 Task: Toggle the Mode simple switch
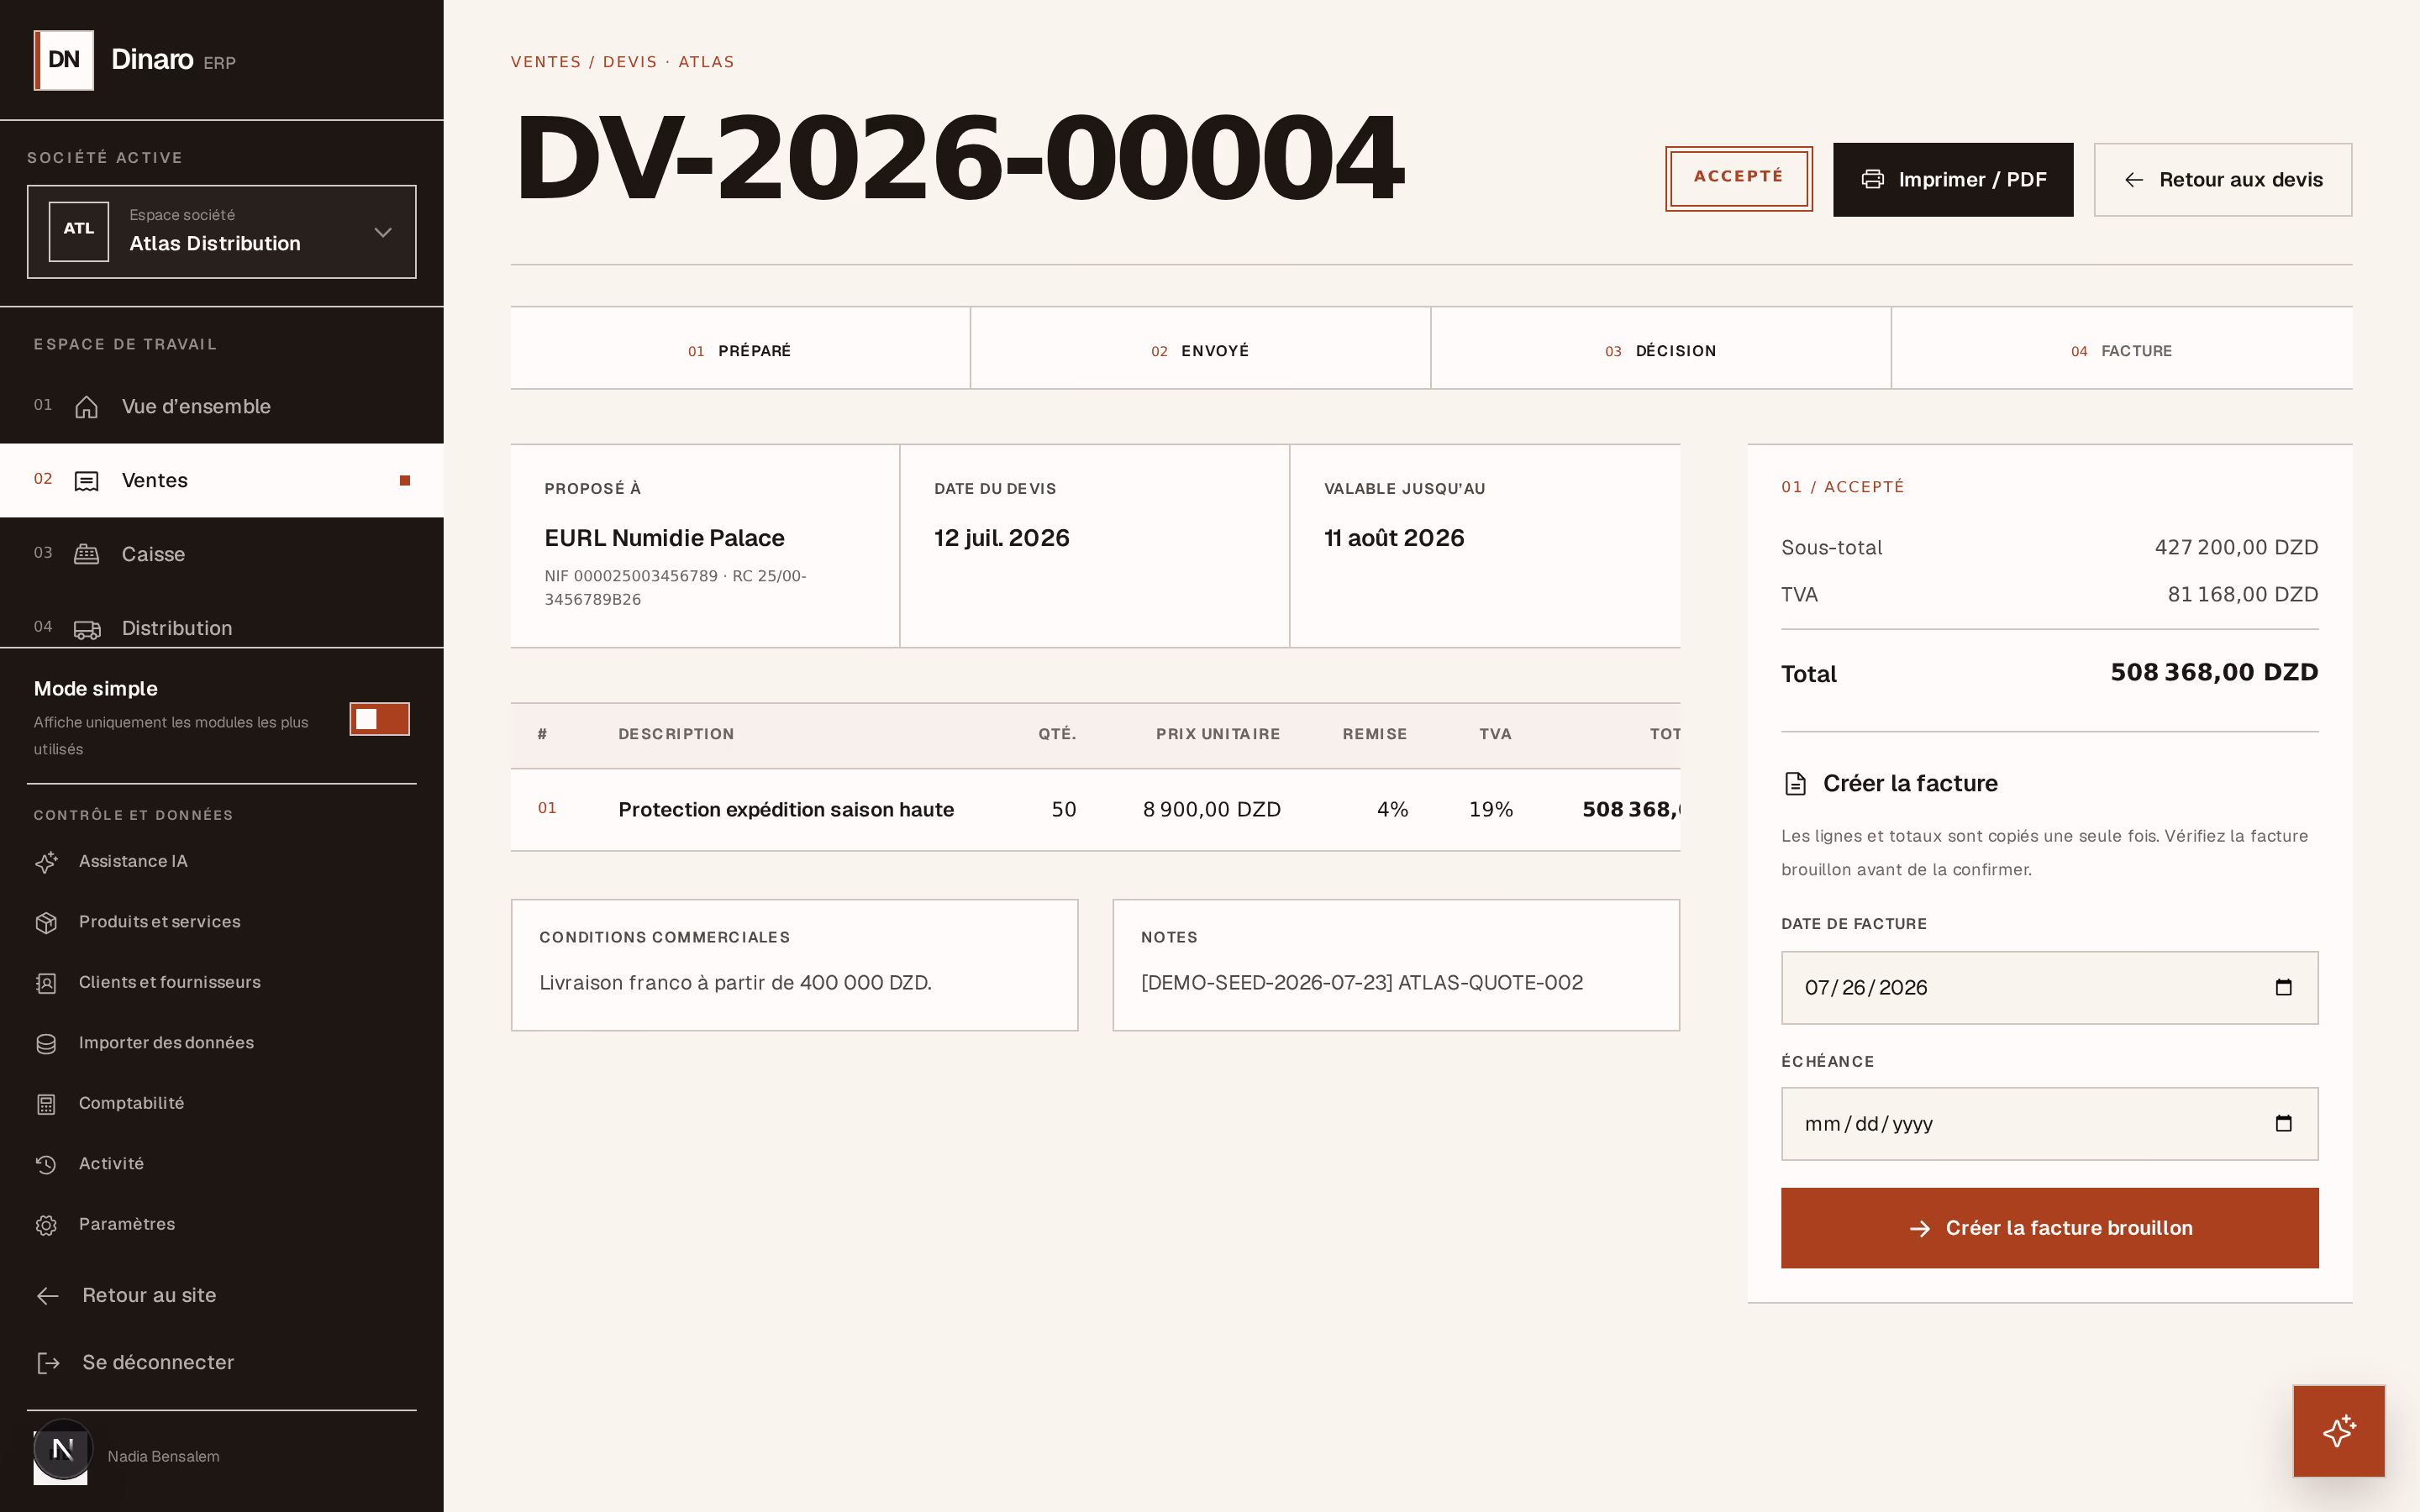coord(379,719)
